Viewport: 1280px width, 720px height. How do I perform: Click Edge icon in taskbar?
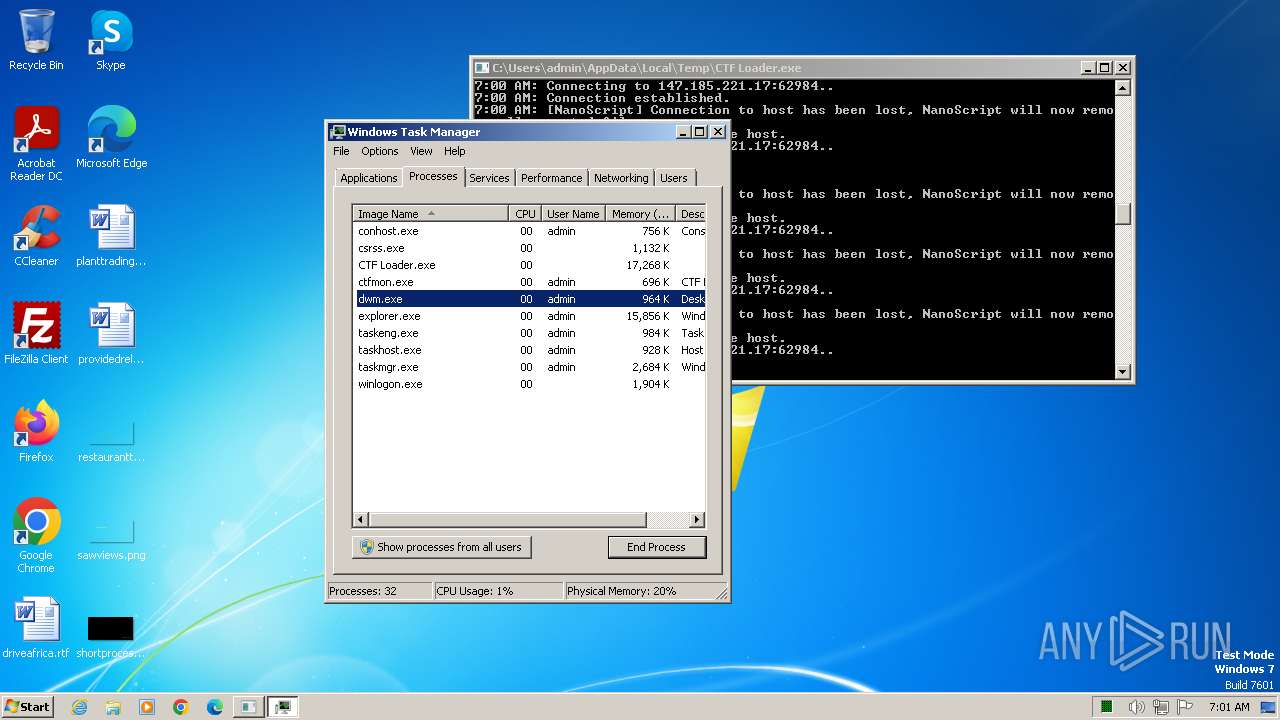coord(215,707)
